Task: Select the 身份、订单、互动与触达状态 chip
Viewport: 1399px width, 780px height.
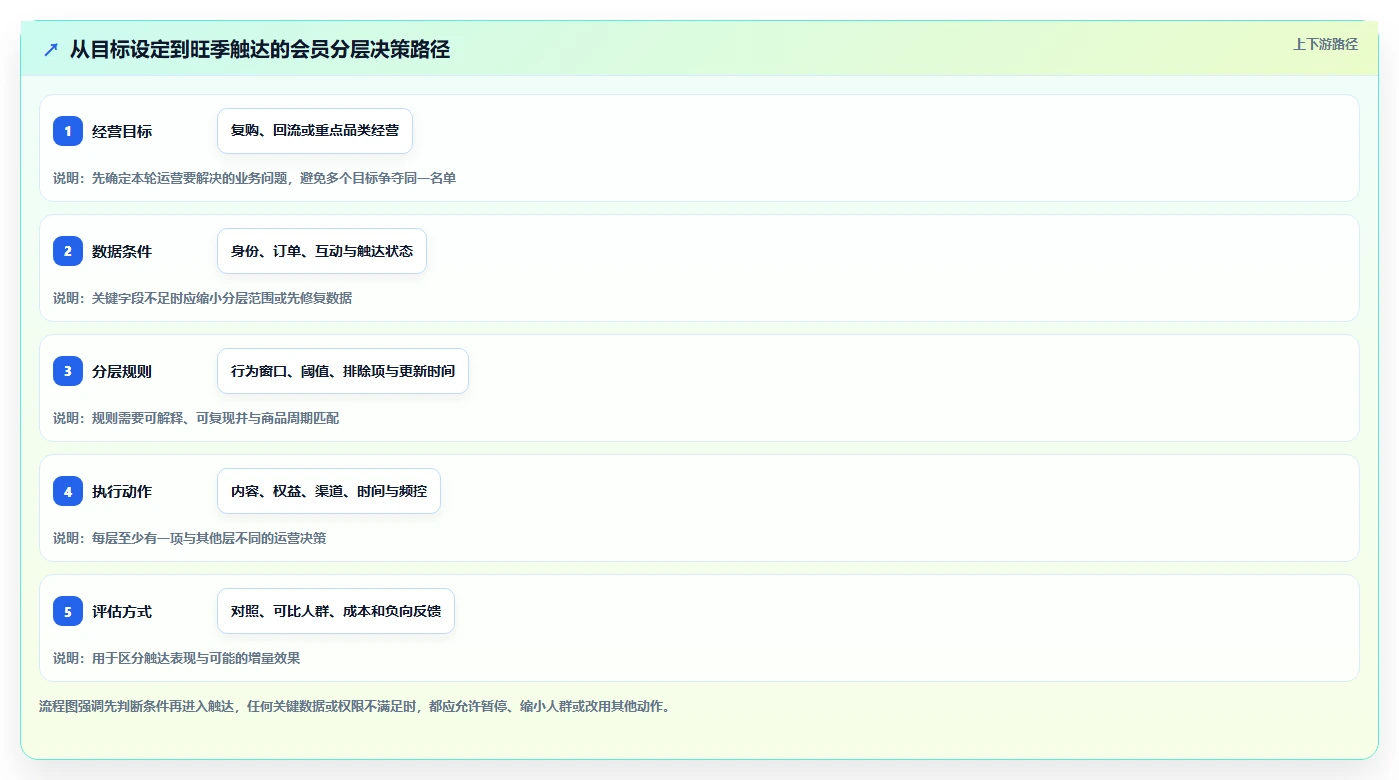Action: pos(322,251)
